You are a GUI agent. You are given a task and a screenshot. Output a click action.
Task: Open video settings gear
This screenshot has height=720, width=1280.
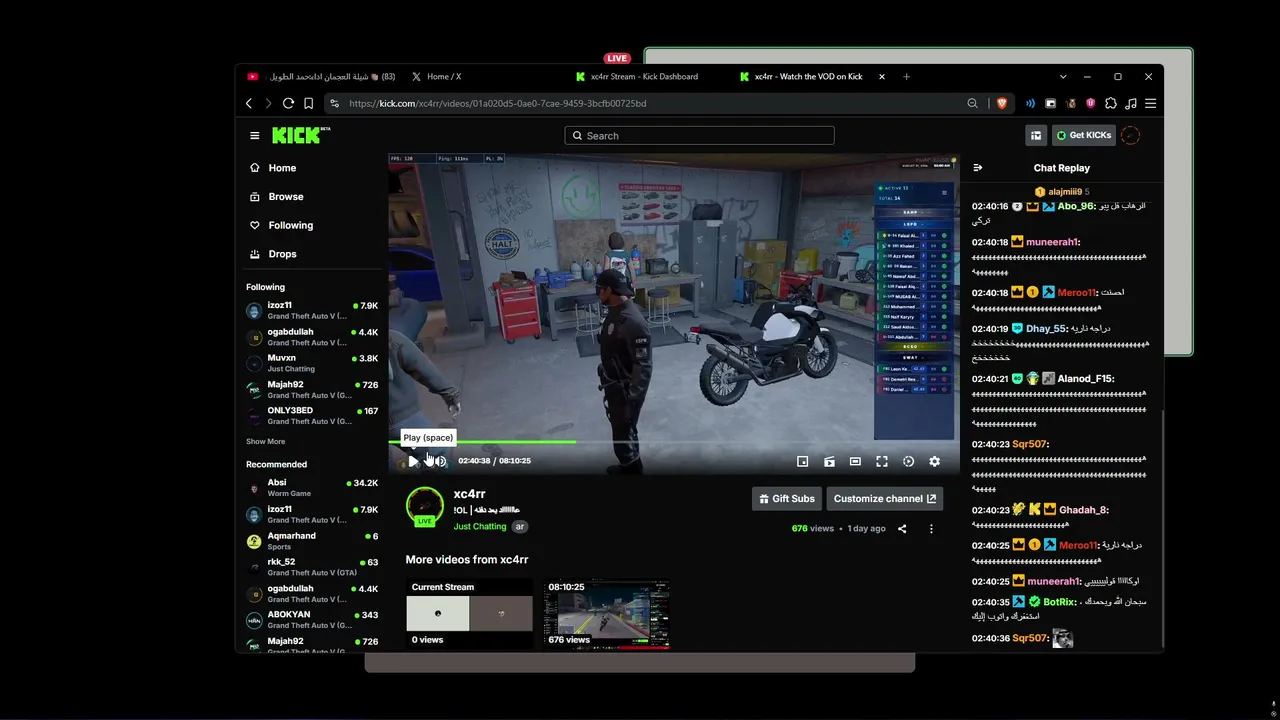(934, 461)
